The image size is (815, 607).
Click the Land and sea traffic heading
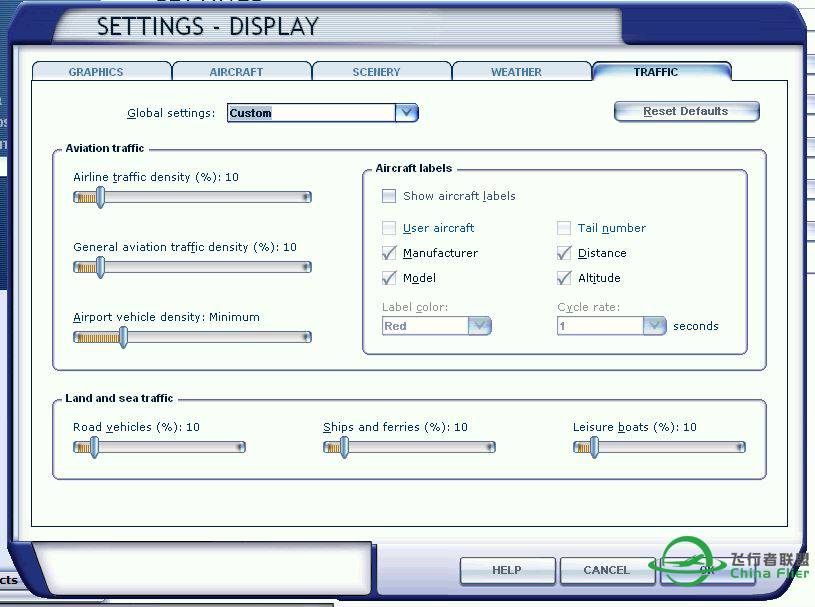(x=119, y=398)
